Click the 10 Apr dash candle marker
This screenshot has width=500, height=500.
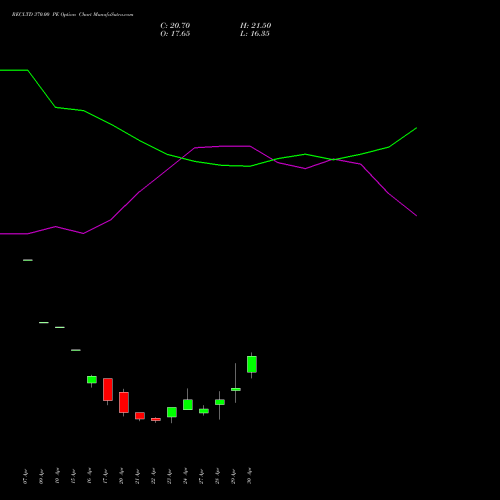tap(60, 327)
